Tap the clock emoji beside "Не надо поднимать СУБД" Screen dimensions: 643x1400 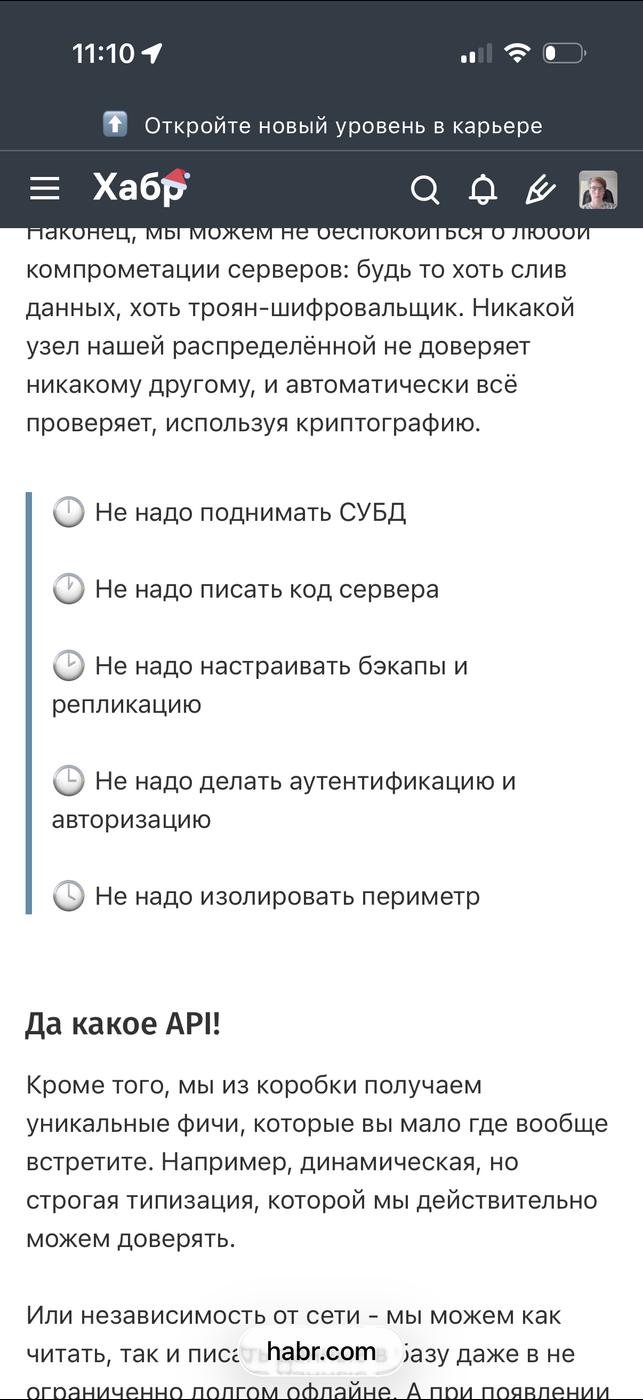click(68, 513)
